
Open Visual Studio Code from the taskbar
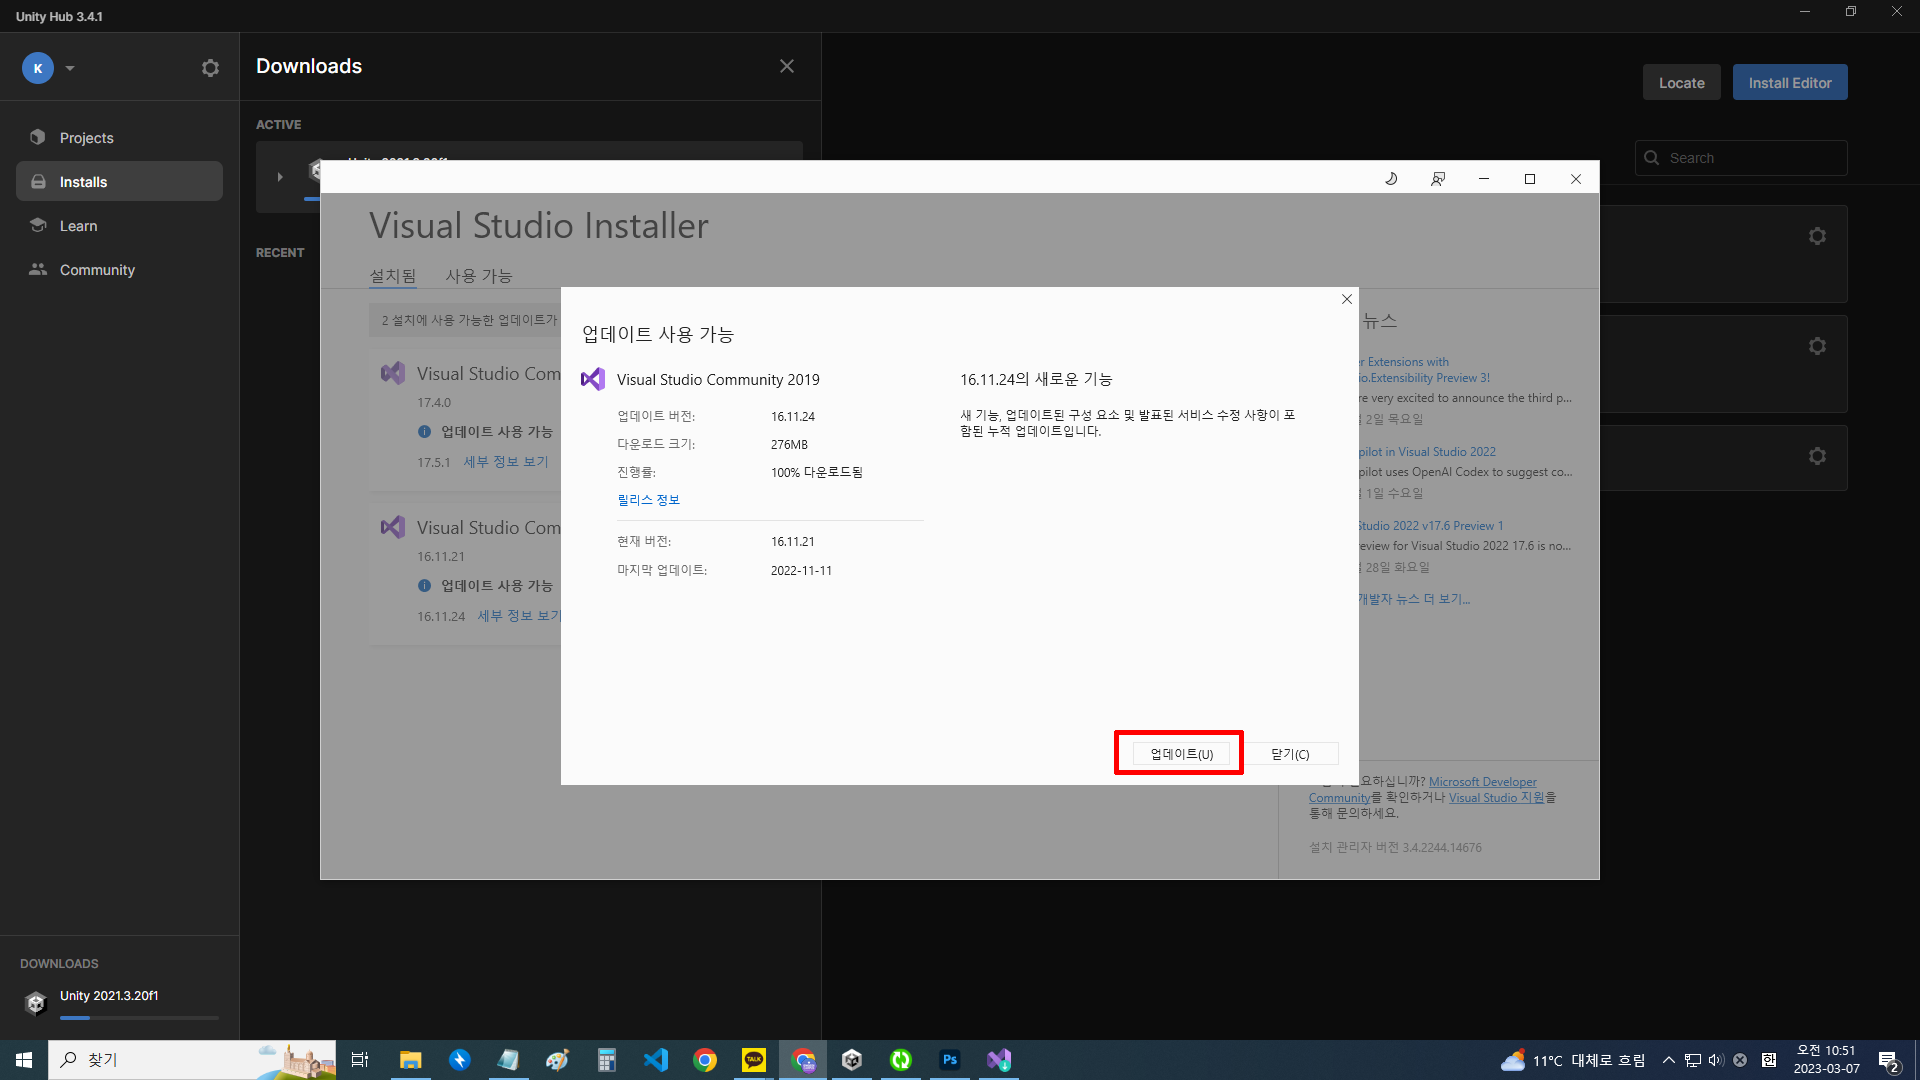point(656,1060)
